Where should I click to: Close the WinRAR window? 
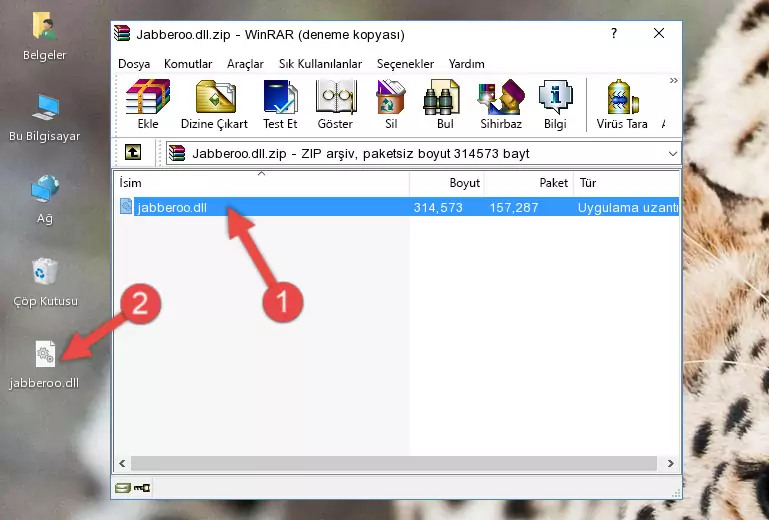point(659,33)
